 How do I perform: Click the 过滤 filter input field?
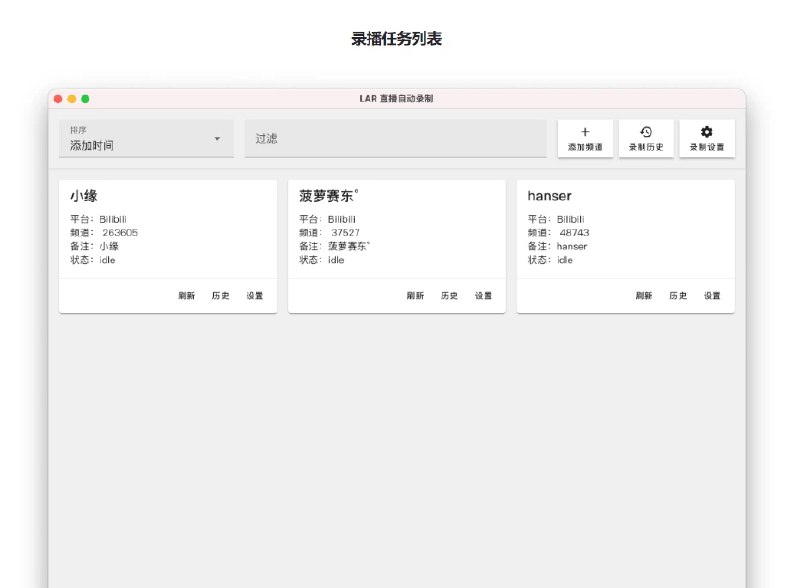[x=395, y=139]
